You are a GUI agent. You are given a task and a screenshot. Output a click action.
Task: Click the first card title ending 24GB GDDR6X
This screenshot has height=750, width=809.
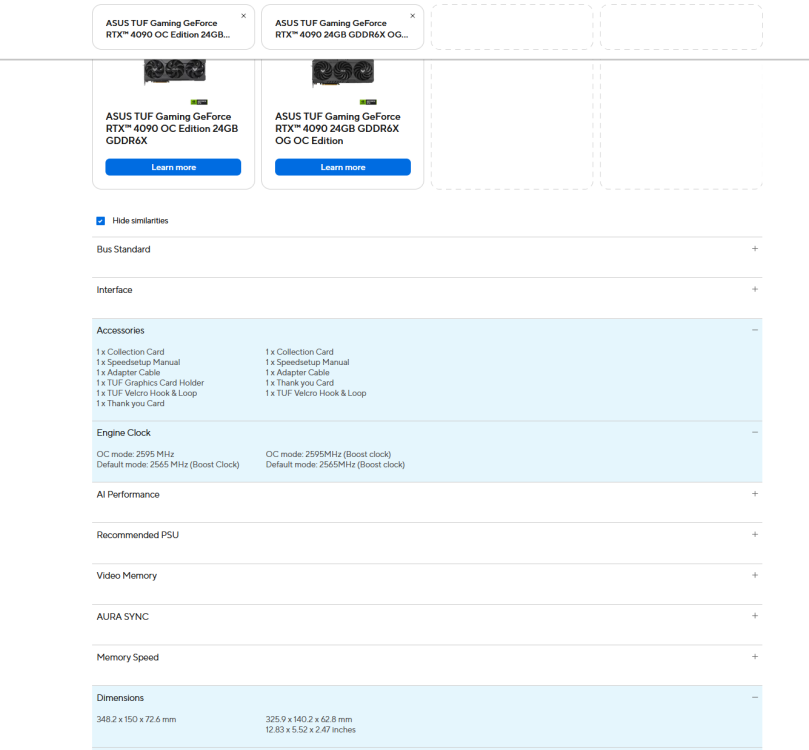click(x=172, y=128)
